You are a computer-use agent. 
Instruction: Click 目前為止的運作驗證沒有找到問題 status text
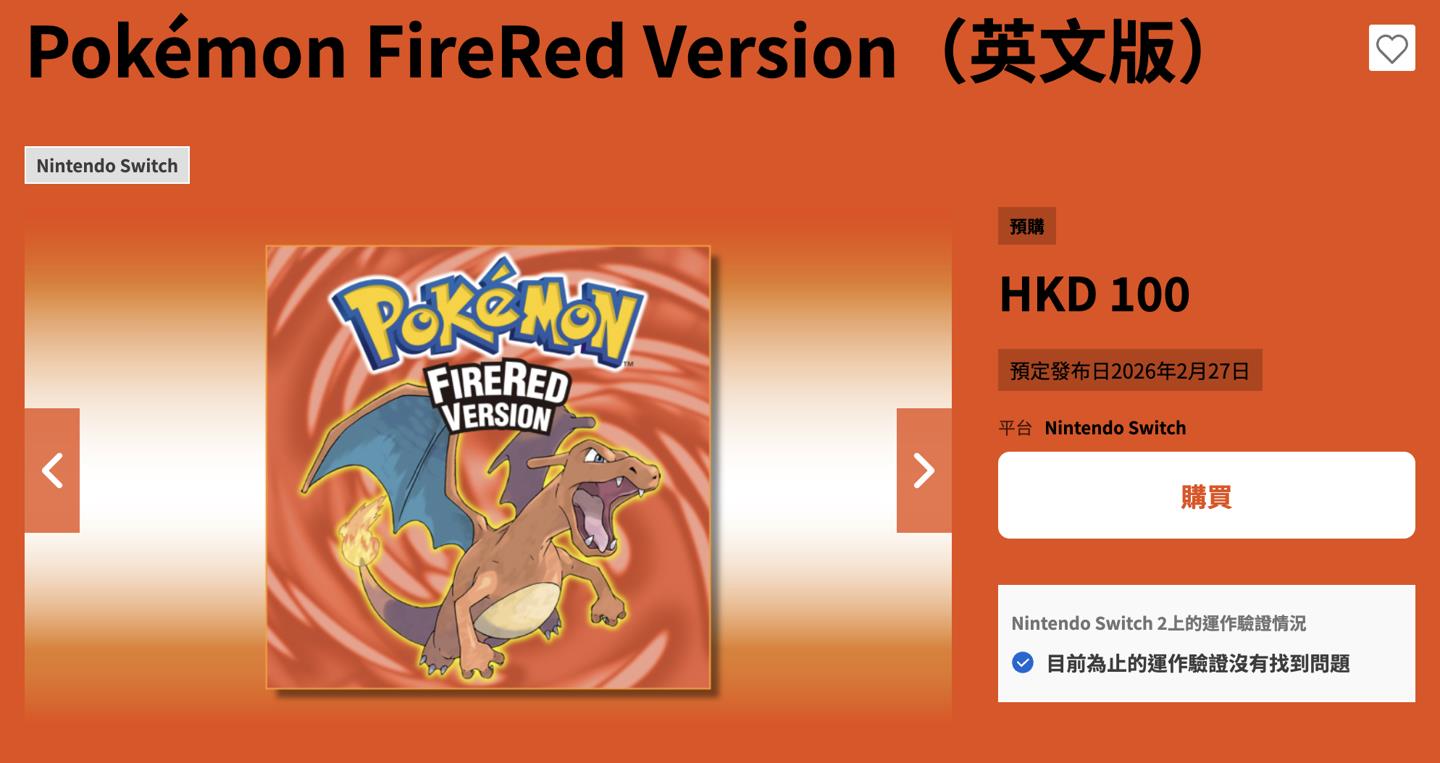pyautogui.click(x=1198, y=663)
